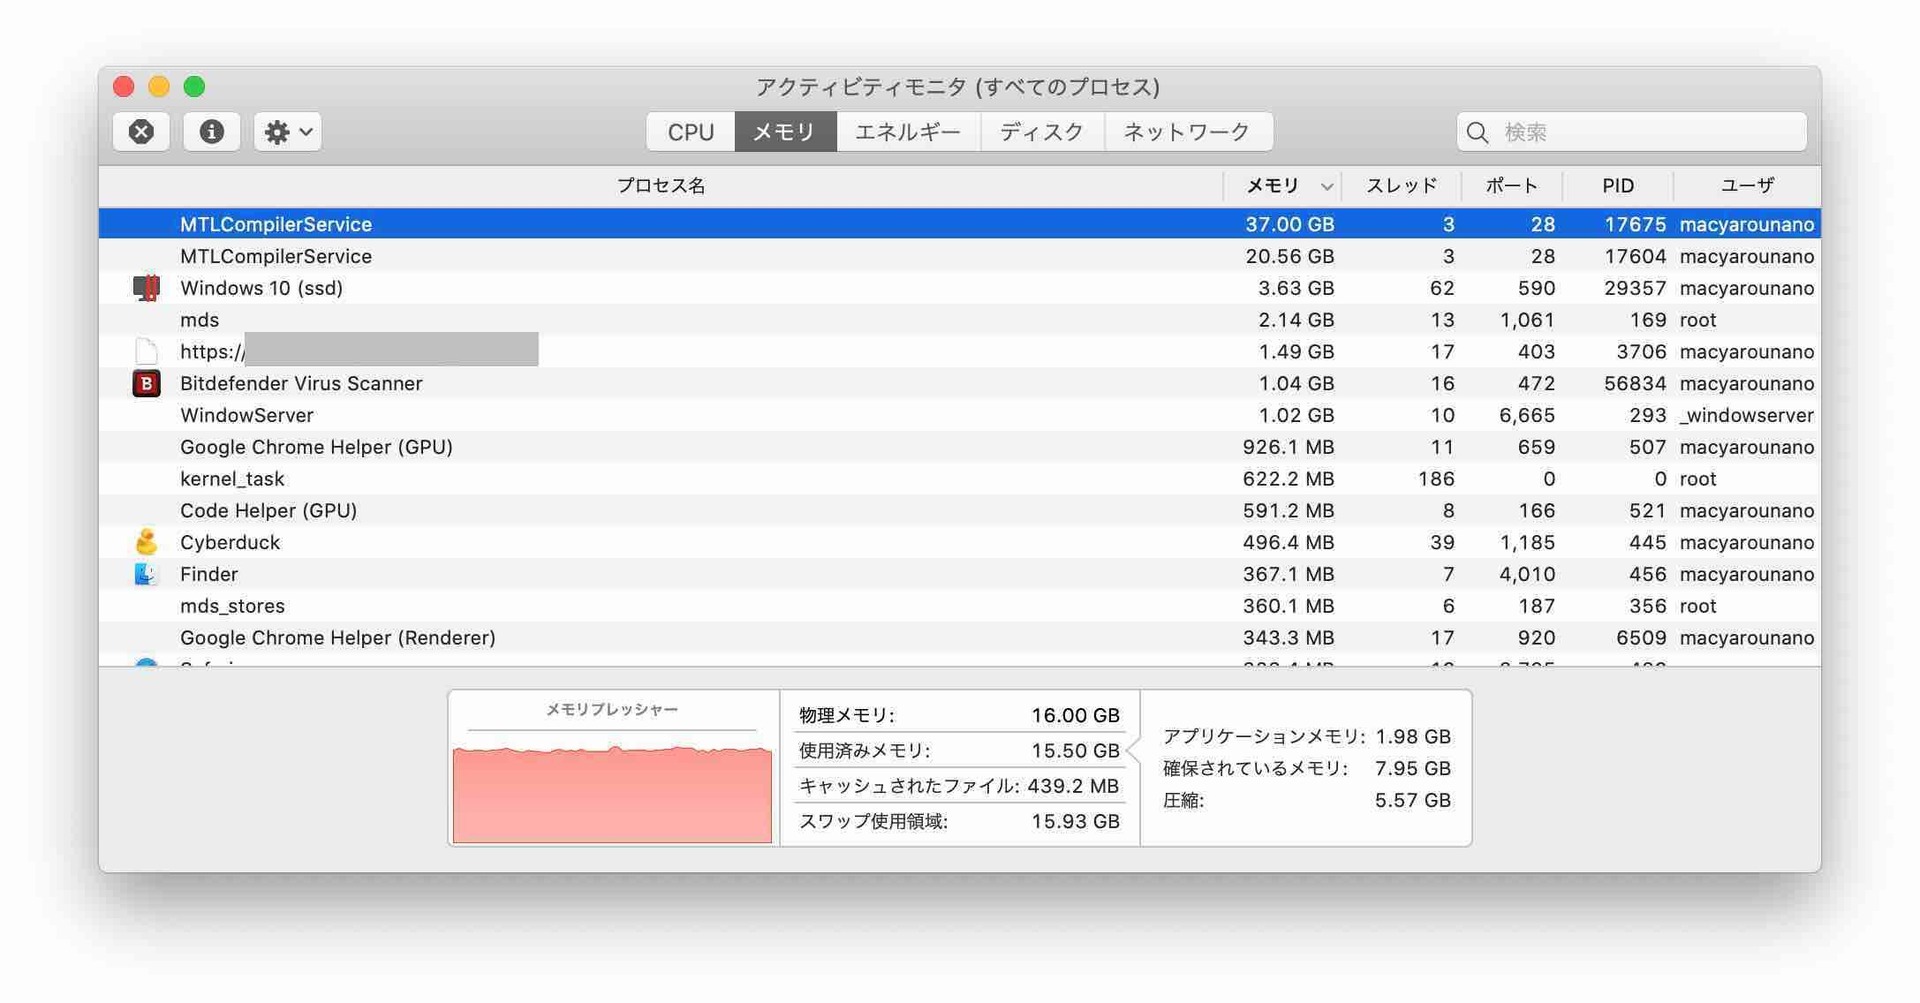This screenshot has height=1003, width=1920.
Task: Select the mds_stores process row
Action: click(x=960, y=606)
